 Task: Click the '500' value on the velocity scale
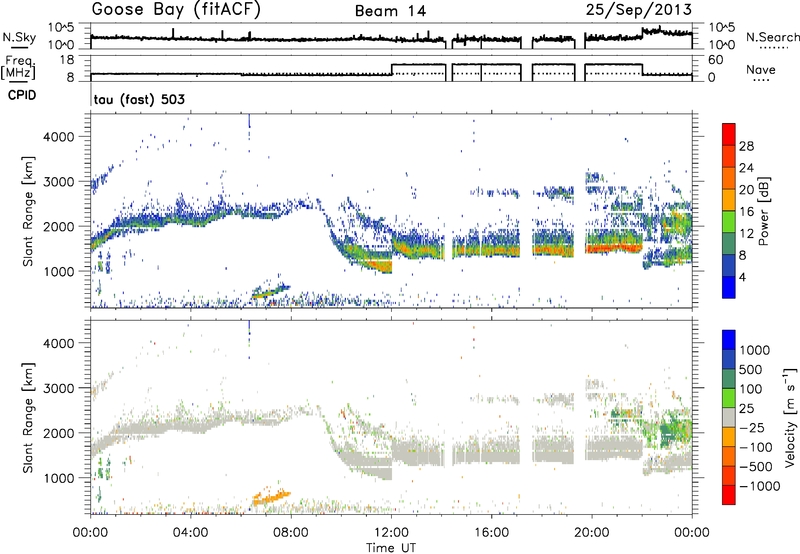(753, 370)
